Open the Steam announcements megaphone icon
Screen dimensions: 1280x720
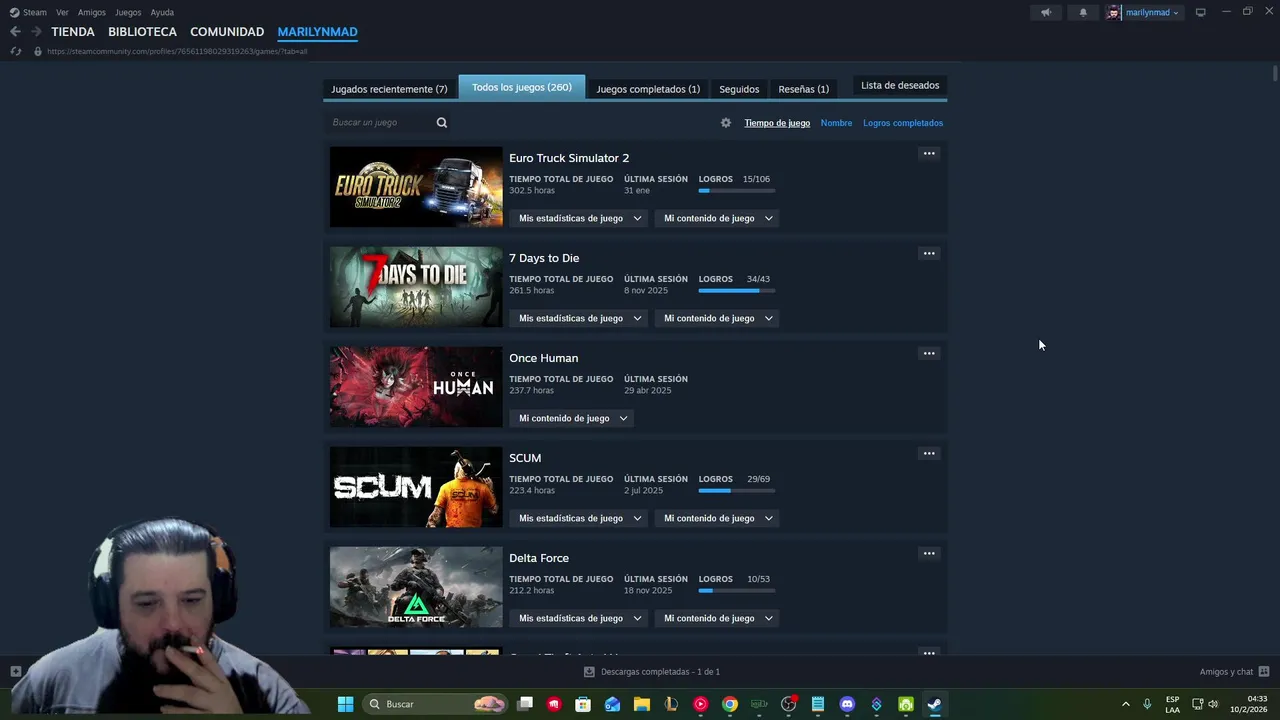[x=1046, y=13]
